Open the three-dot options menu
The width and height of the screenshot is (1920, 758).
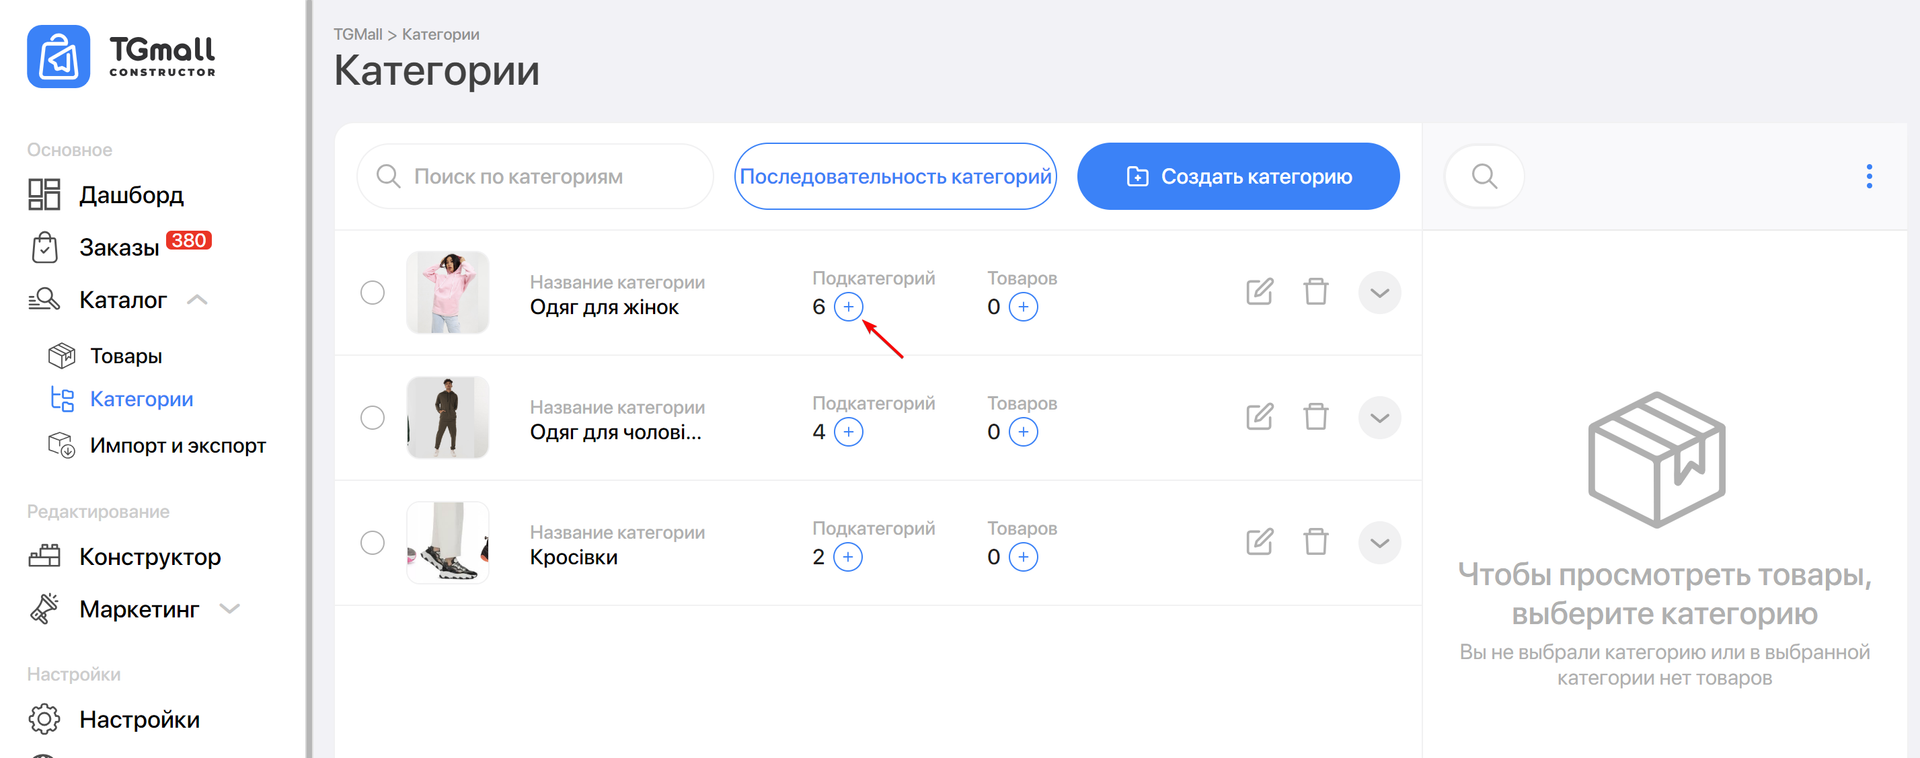[1868, 176]
